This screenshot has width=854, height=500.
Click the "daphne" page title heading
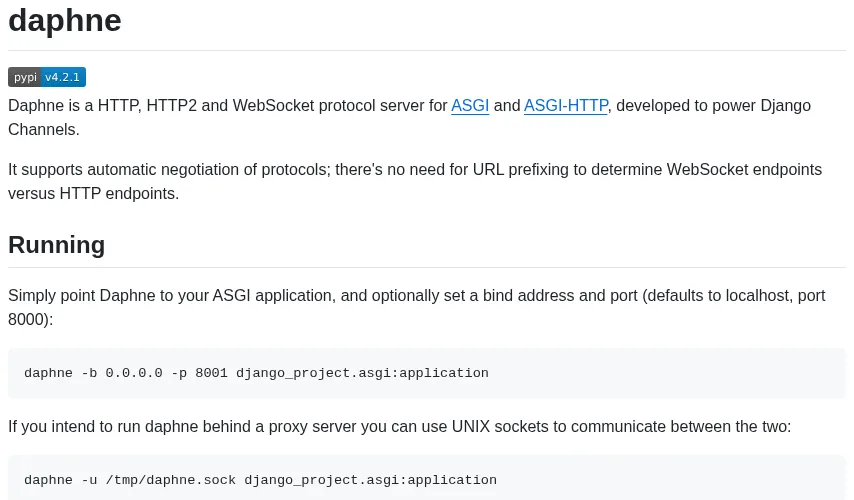[x=65, y=20]
